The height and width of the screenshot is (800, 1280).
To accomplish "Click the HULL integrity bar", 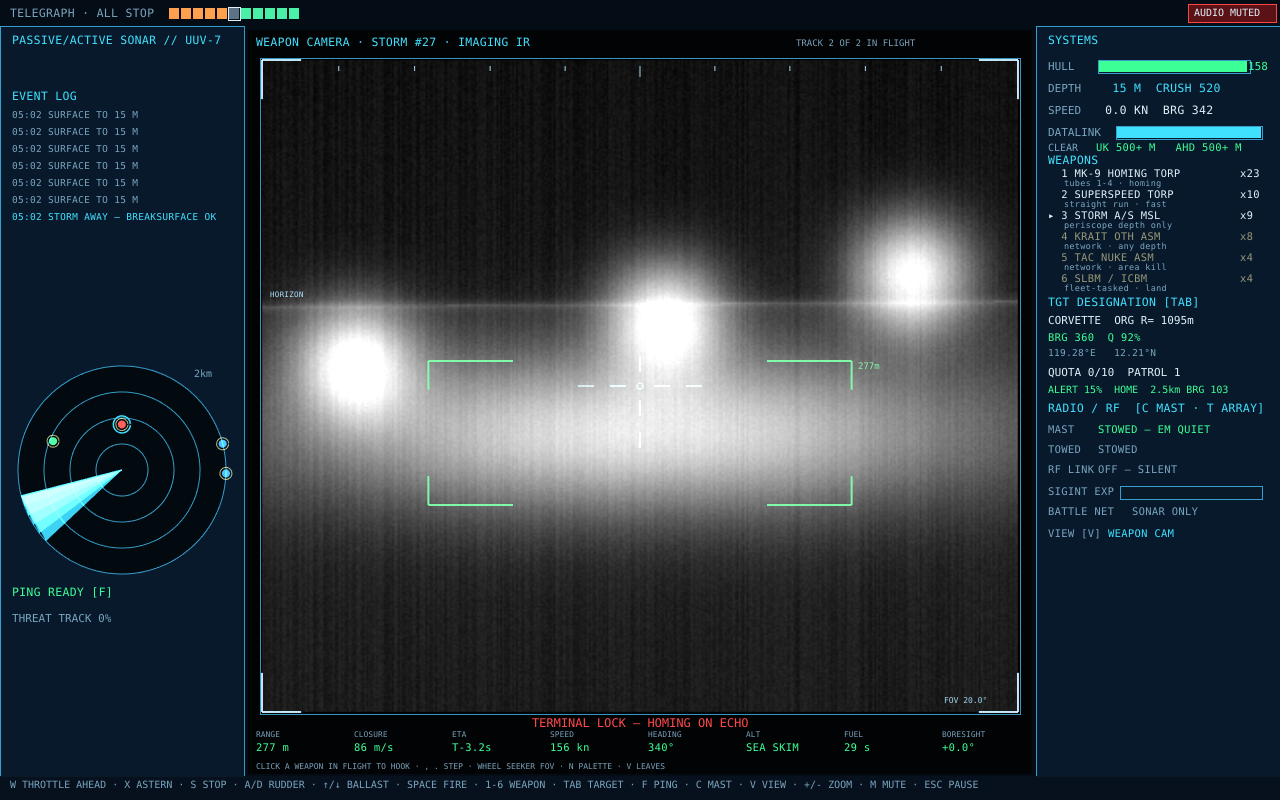I will [1174, 67].
